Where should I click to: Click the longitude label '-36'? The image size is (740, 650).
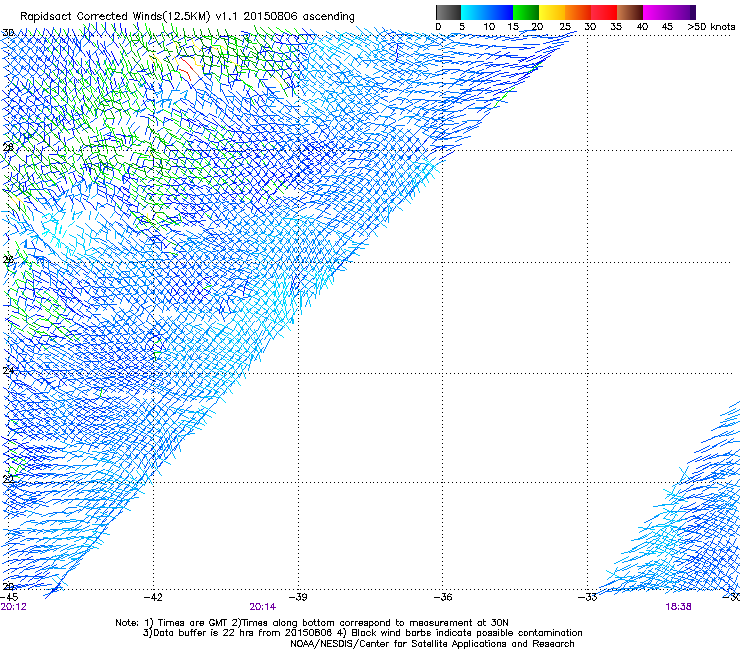[x=442, y=597]
